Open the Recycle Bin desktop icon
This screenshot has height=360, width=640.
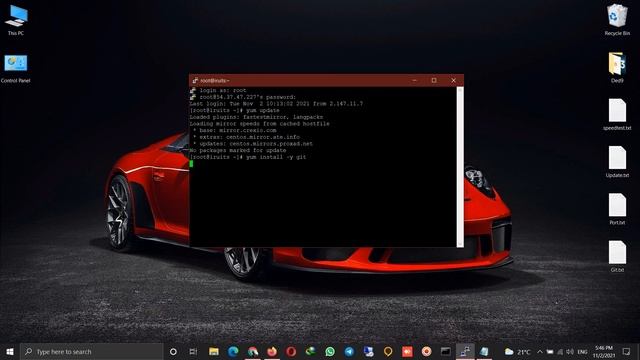[617, 20]
